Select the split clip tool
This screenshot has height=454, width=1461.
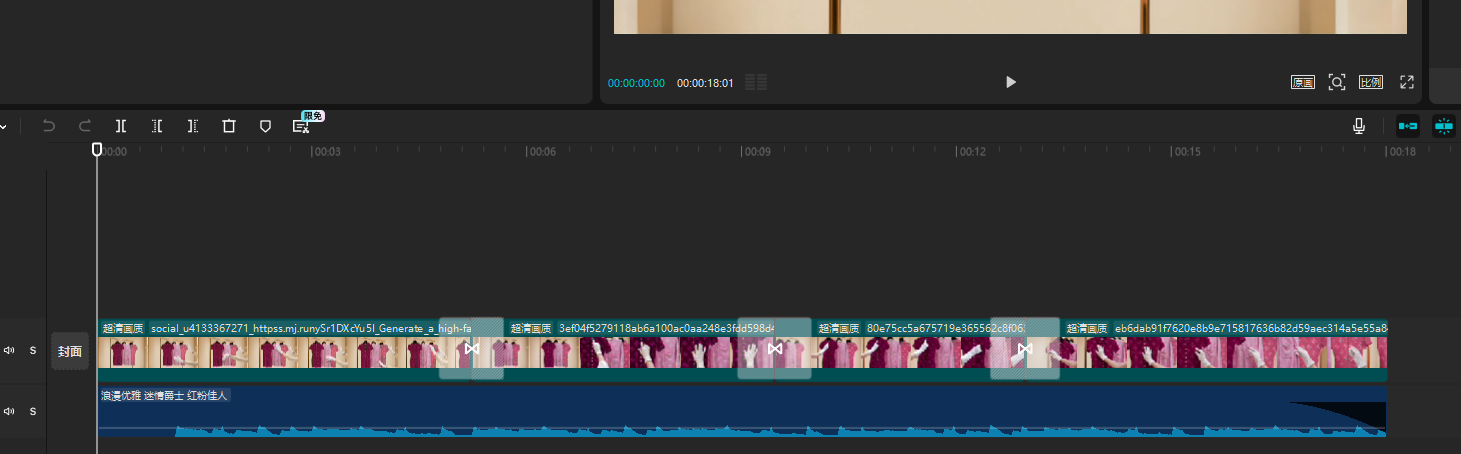[x=121, y=126]
